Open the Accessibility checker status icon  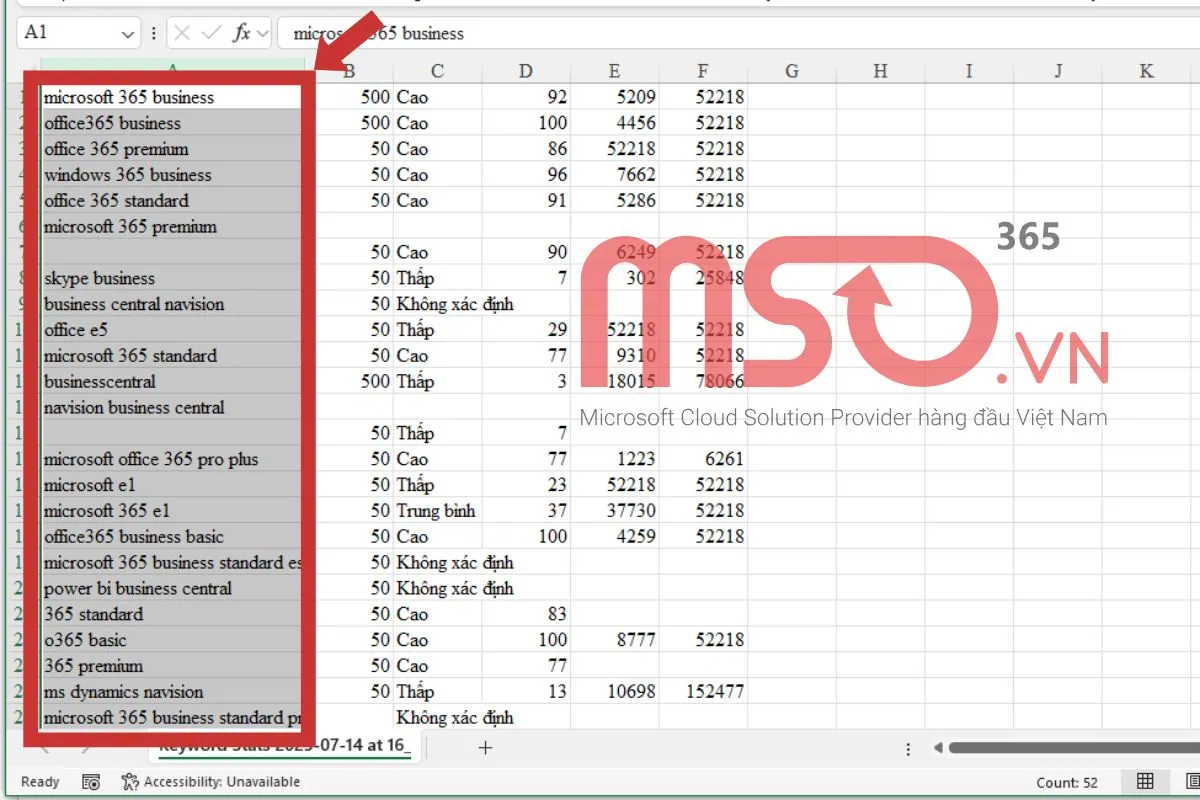(x=130, y=782)
